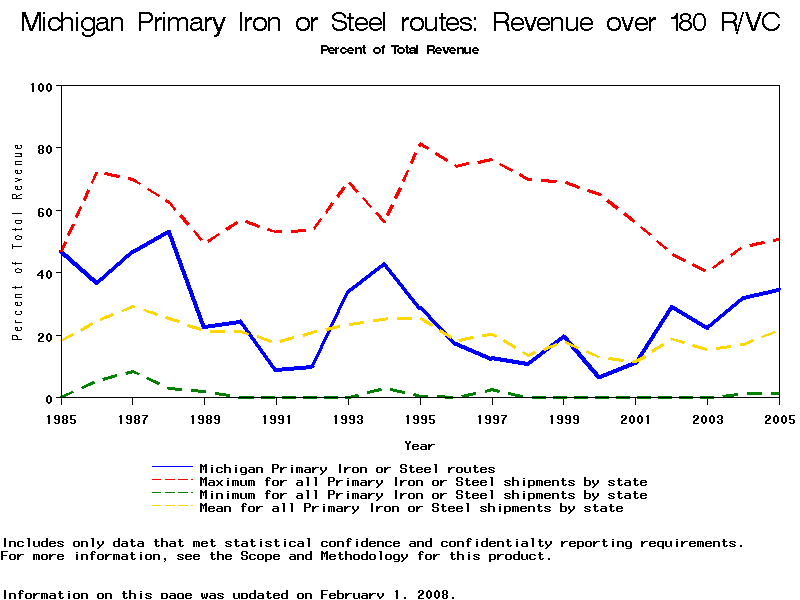Click the rotated 'Percent of Total Revenue' y-axis title

point(18,242)
